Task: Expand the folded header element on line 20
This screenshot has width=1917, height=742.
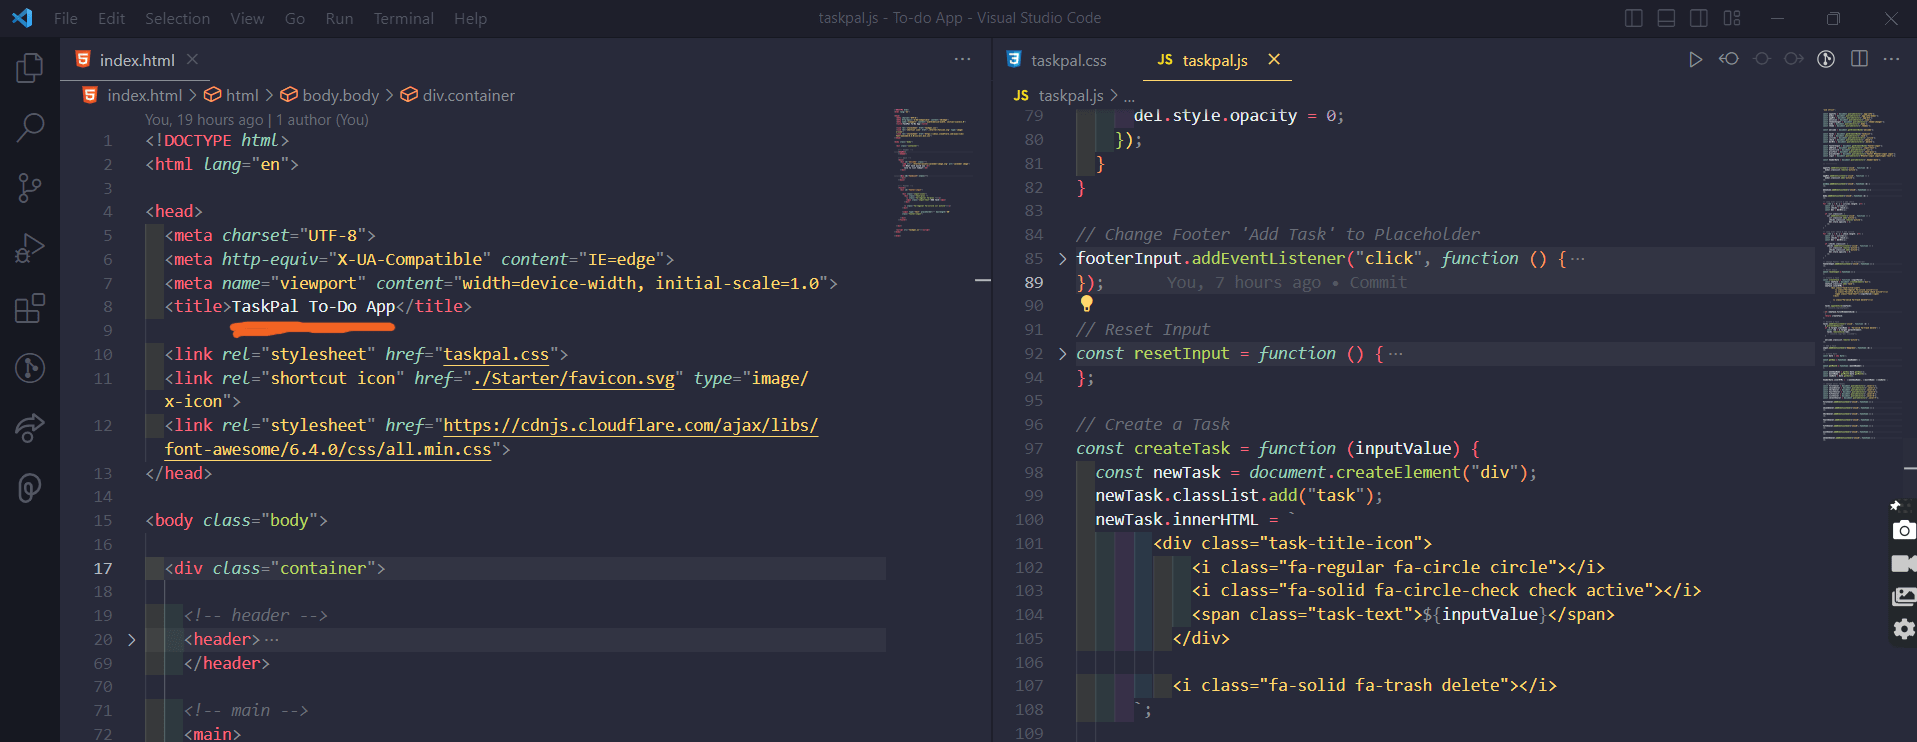Action: [131, 640]
